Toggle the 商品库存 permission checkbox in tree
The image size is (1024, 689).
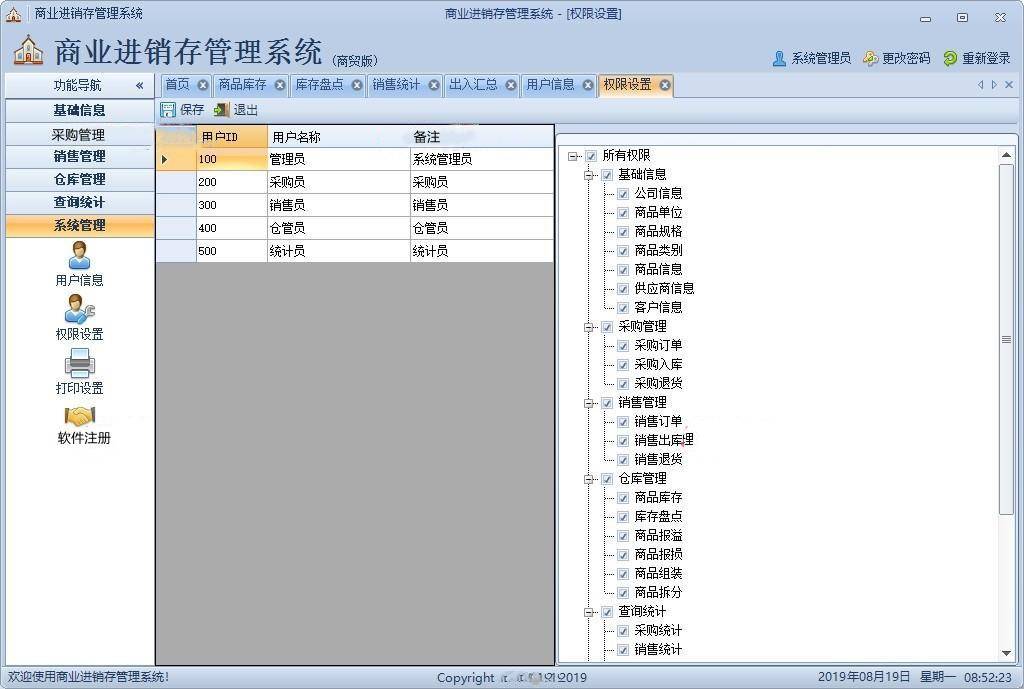pyautogui.click(x=623, y=498)
